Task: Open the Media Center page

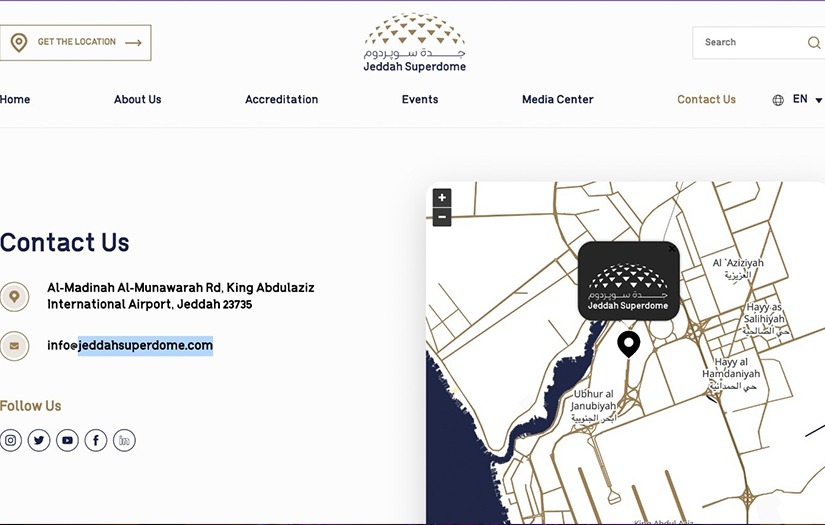Action: pos(558,99)
